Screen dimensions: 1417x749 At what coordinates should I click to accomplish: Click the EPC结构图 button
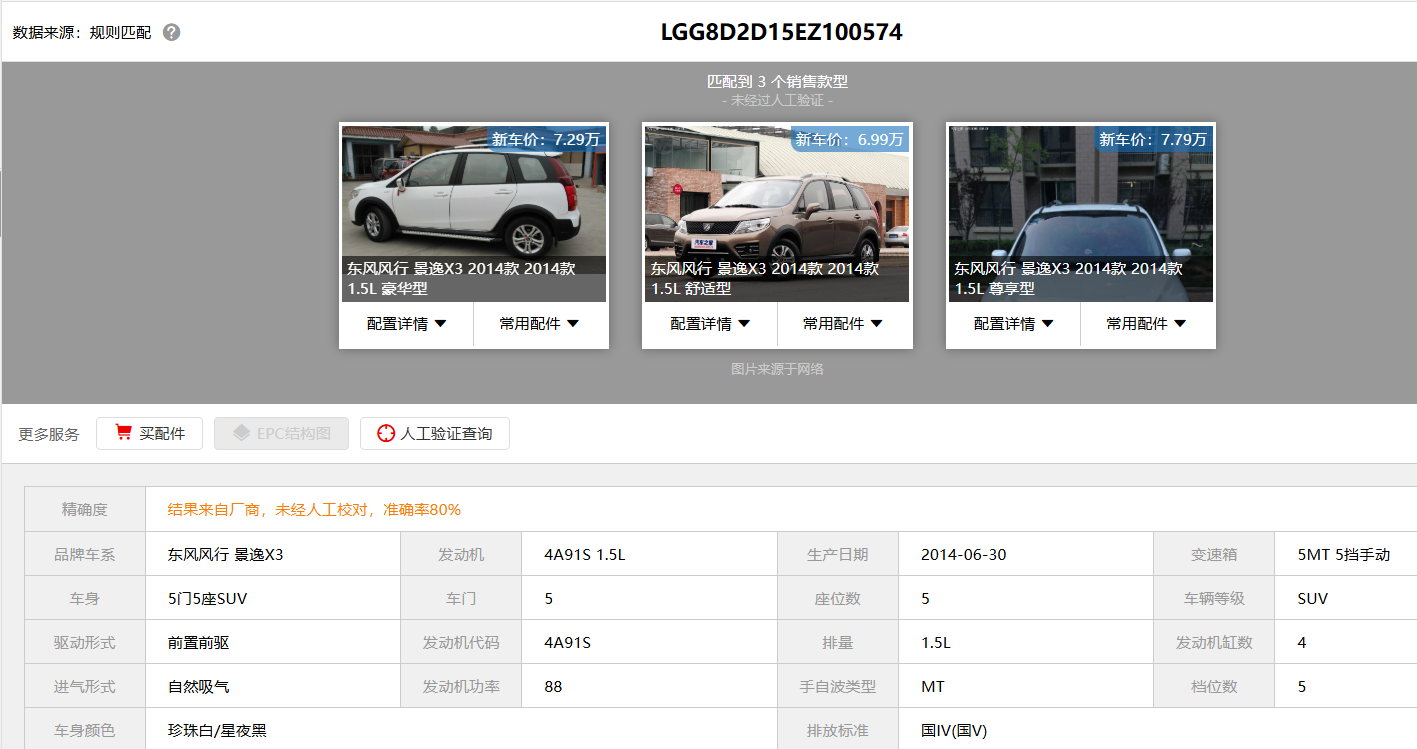(281, 434)
